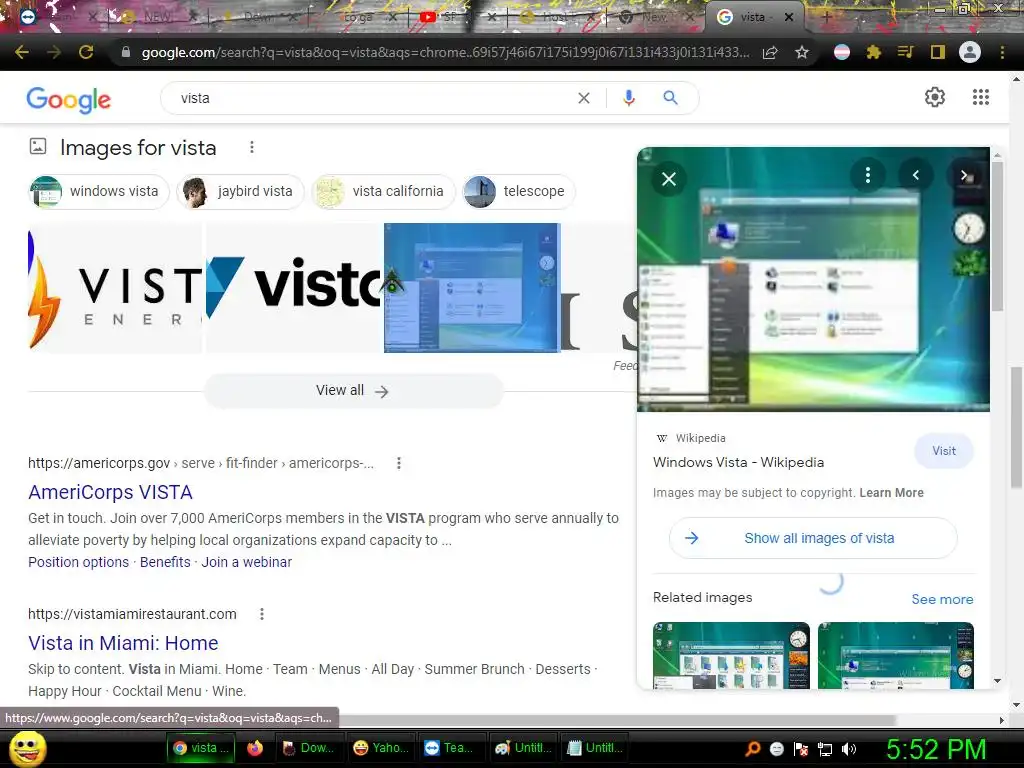
Task: Filter images by windows vista chip
Action: [x=99, y=191]
